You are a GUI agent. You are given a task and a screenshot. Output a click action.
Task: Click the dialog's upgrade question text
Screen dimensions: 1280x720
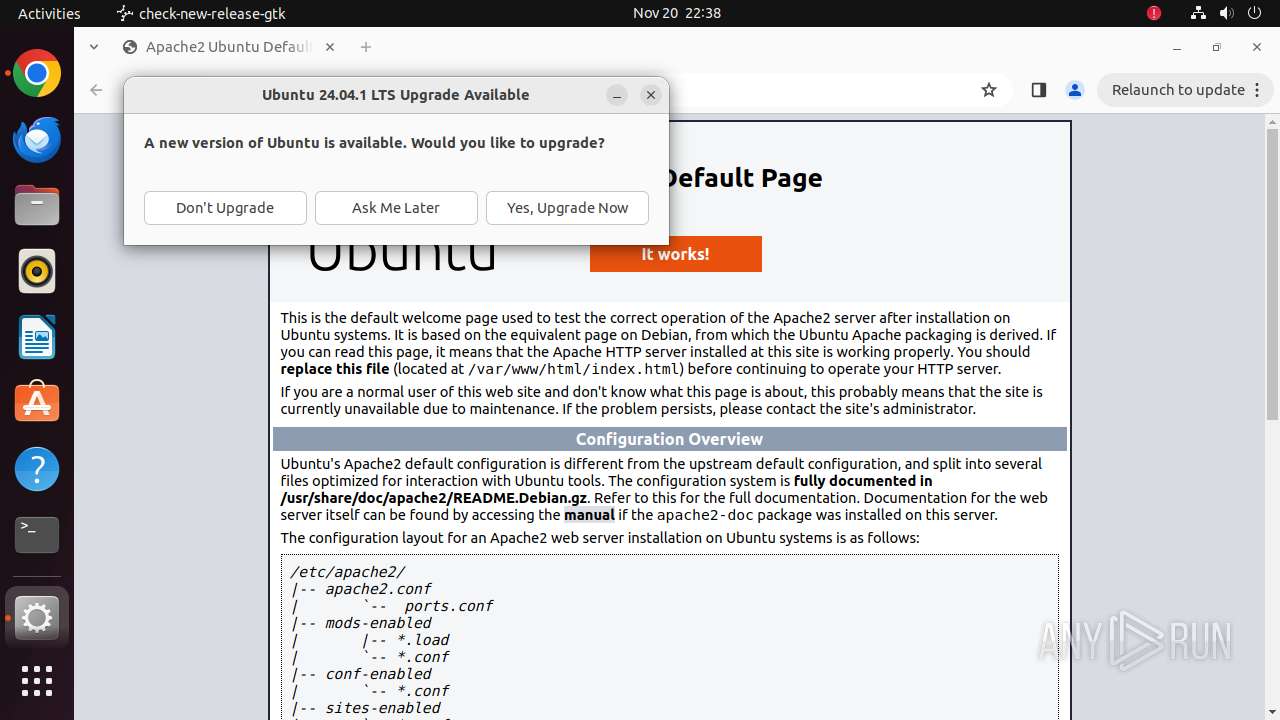pos(374,143)
